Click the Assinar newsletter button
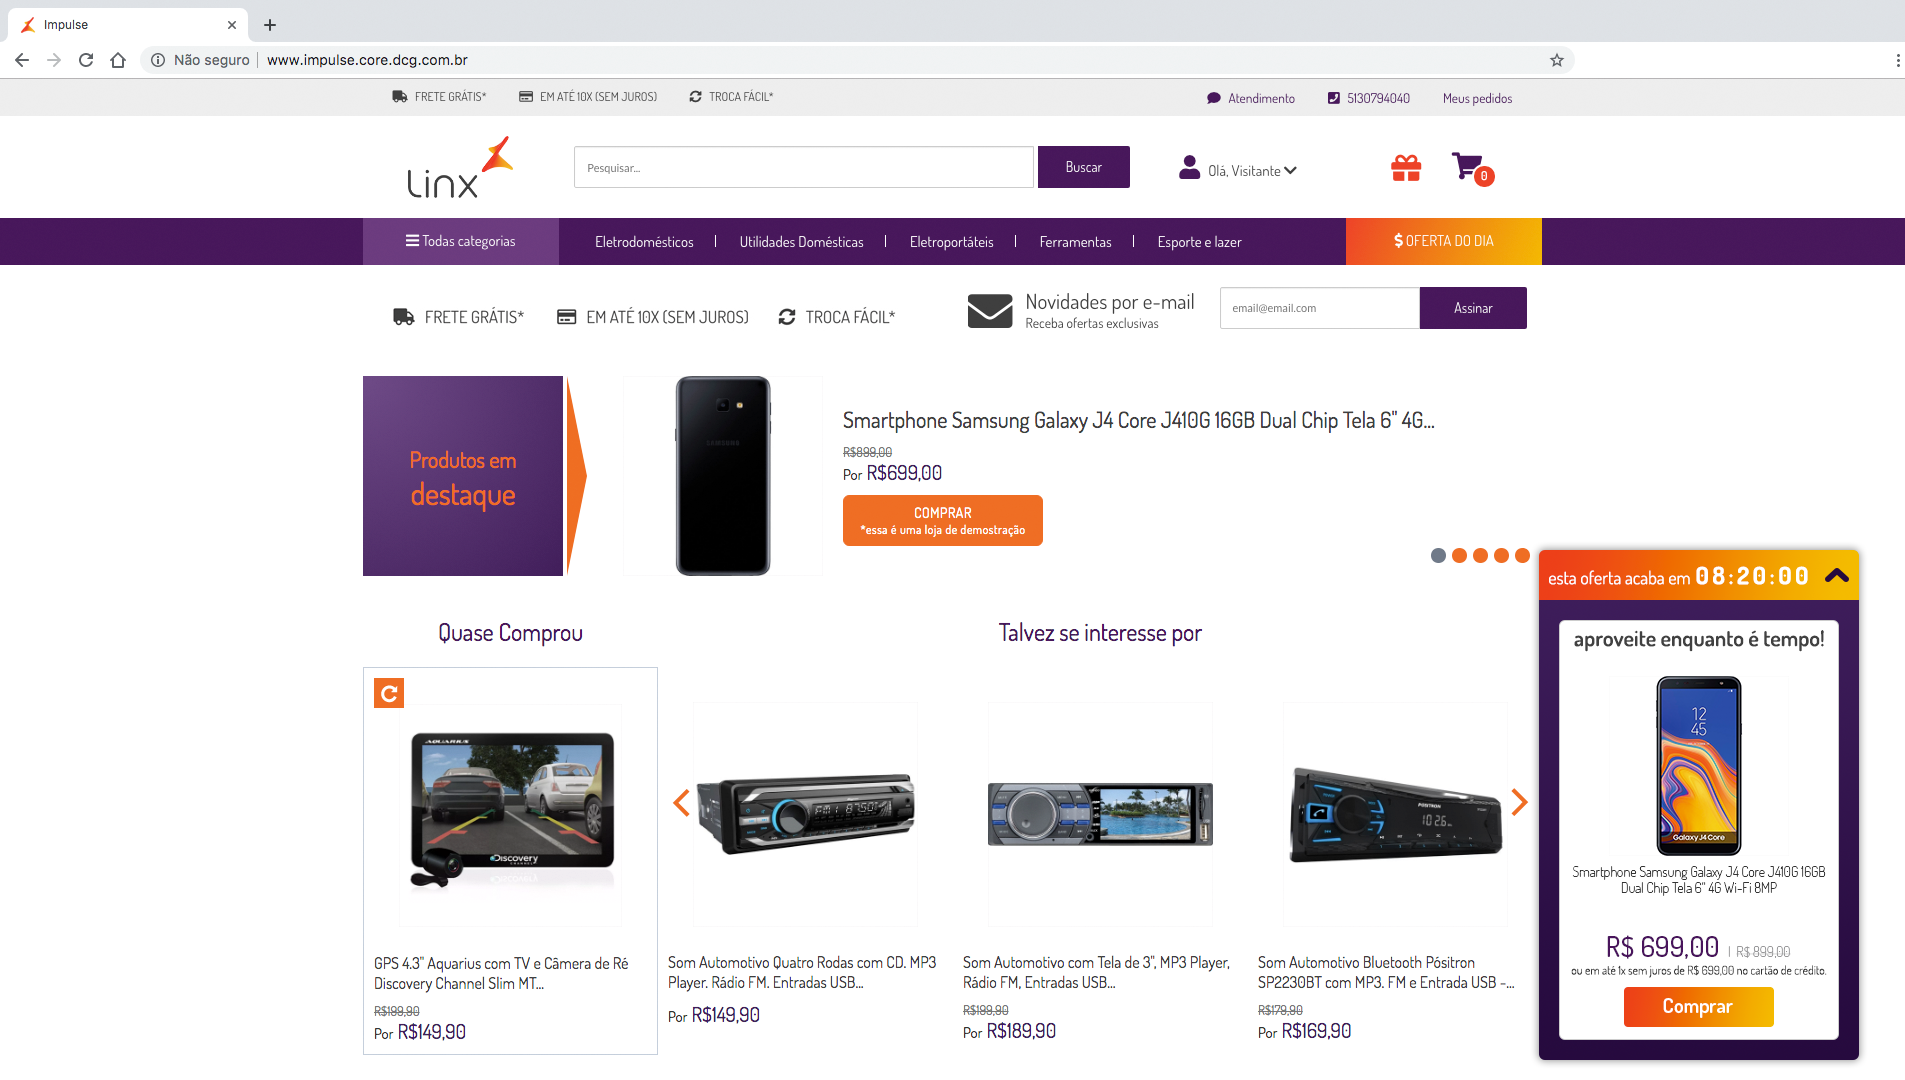 pyautogui.click(x=1473, y=308)
